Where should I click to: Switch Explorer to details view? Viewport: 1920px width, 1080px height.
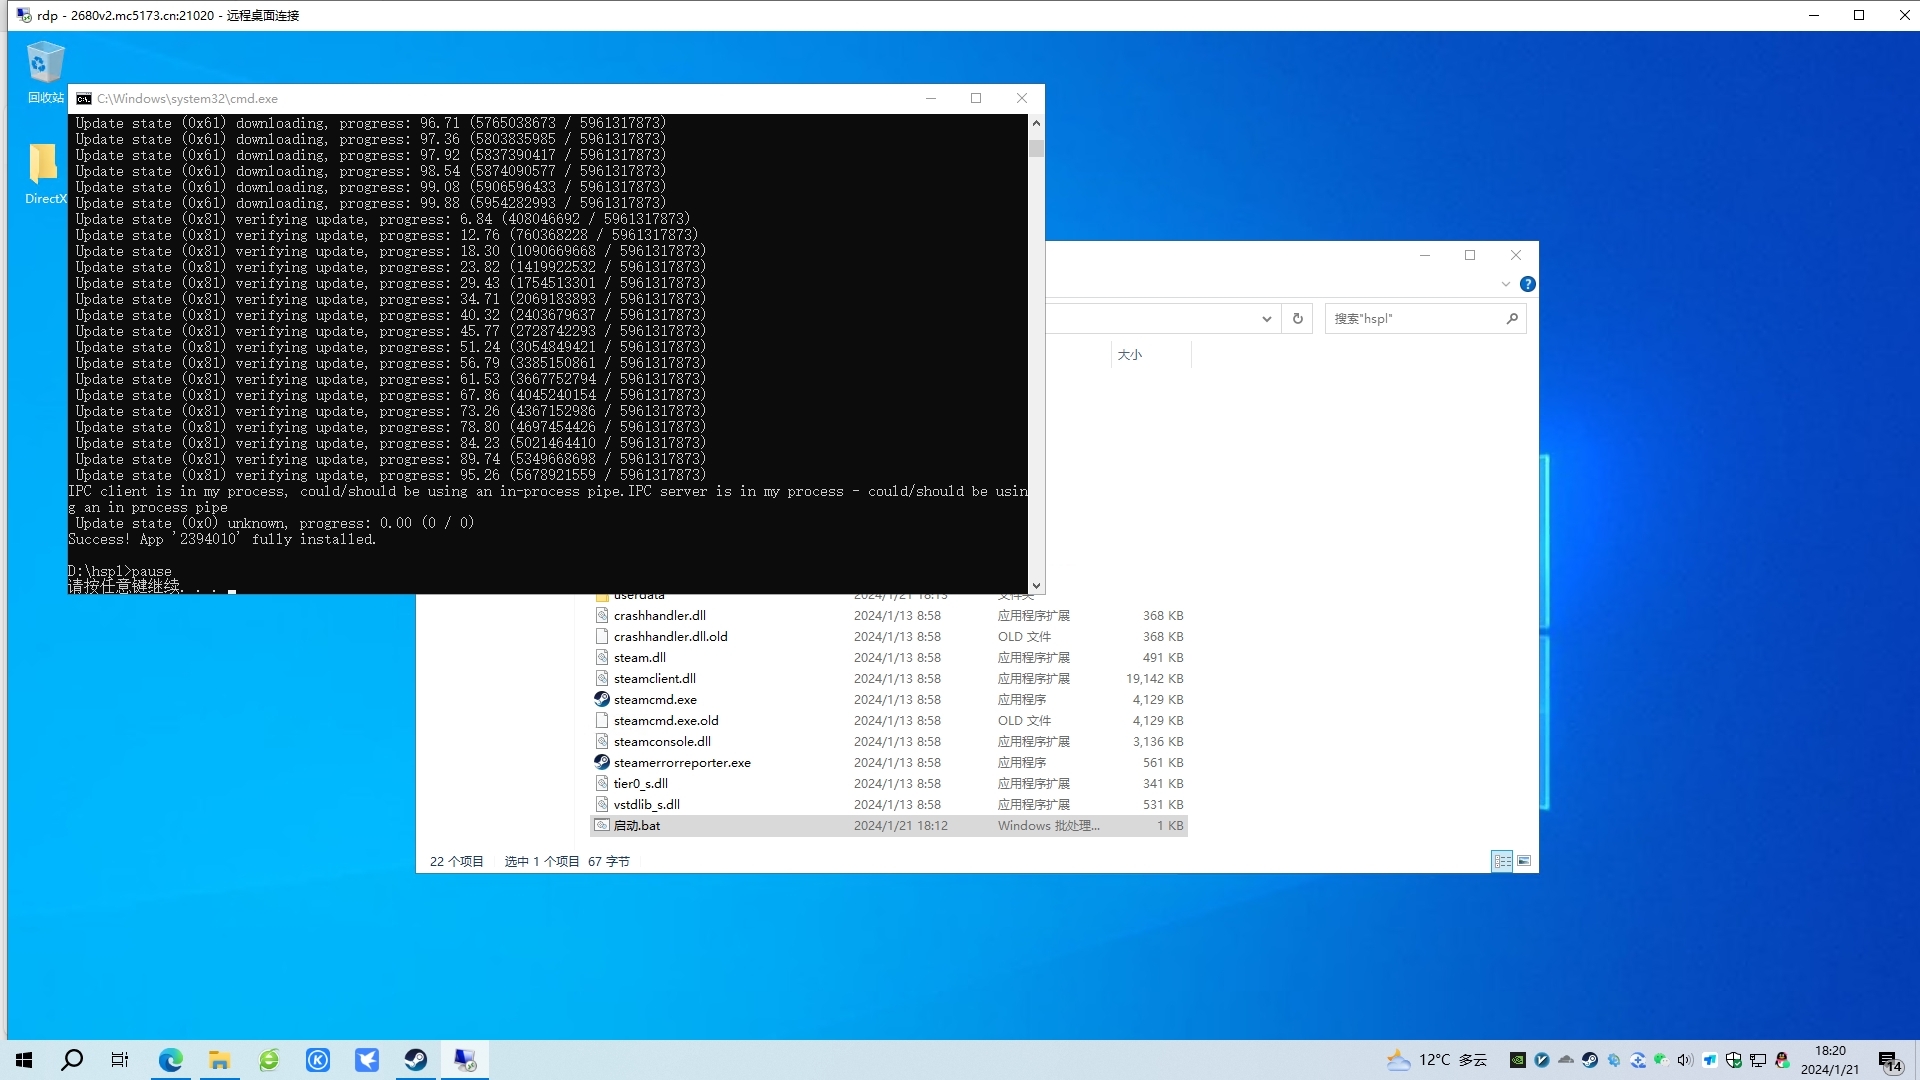(1501, 861)
